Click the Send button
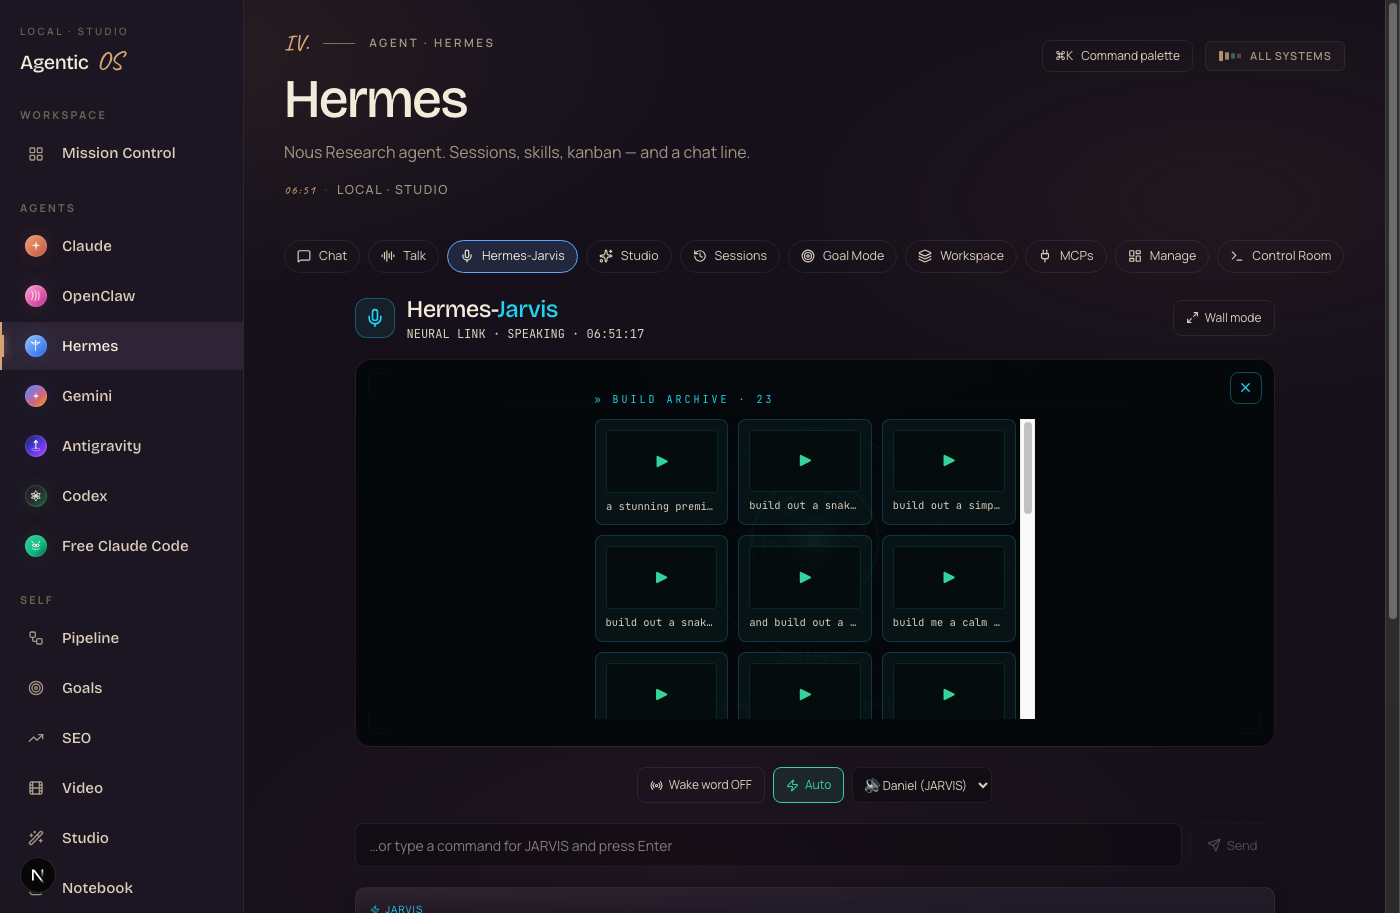Viewport: 1400px width, 913px height. [x=1232, y=845]
